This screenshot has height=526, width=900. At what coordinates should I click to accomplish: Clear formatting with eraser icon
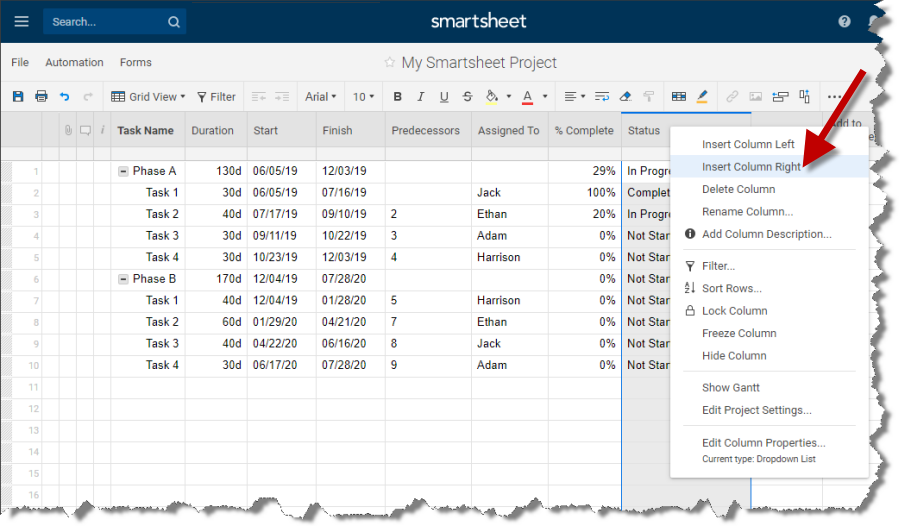(x=626, y=96)
